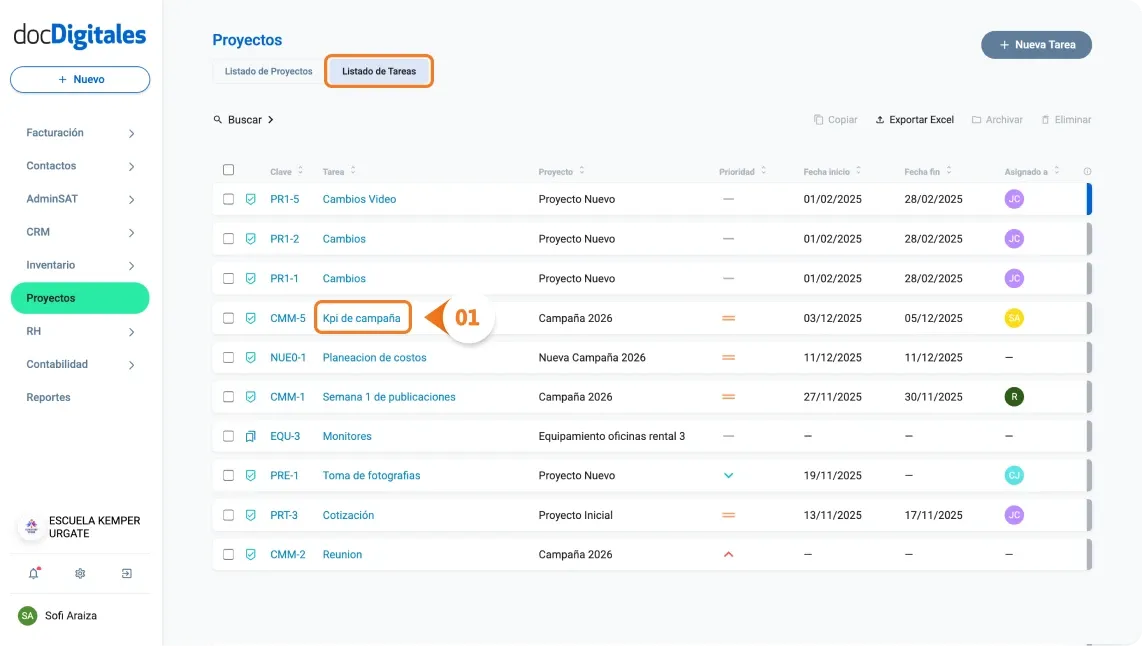Image resolution: width=1142 pixels, height=646 pixels.
Task: Click the yellow SA avatar on the CMM-5 row
Action: coord(1014,317)
